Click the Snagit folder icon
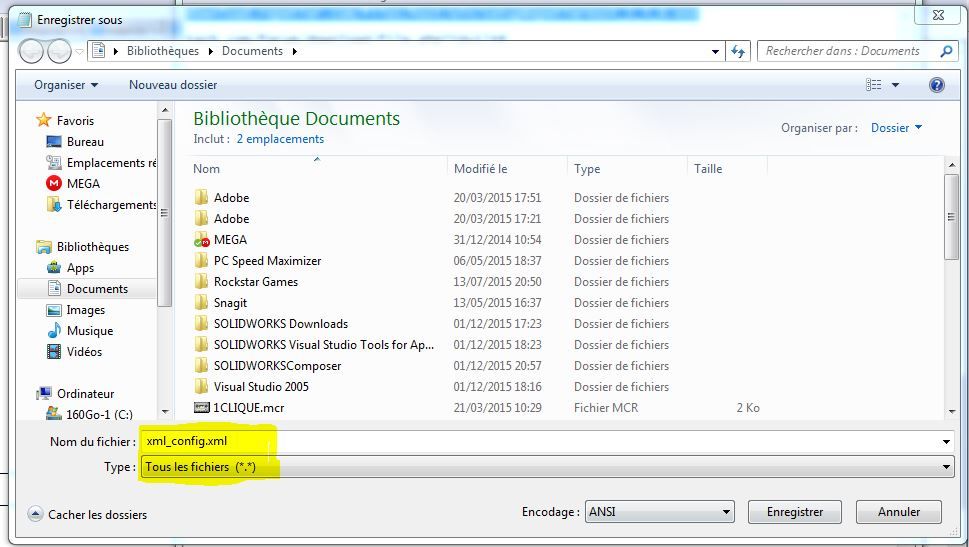The width and height of the screenshot is (969, 547). tap(201, 303)
